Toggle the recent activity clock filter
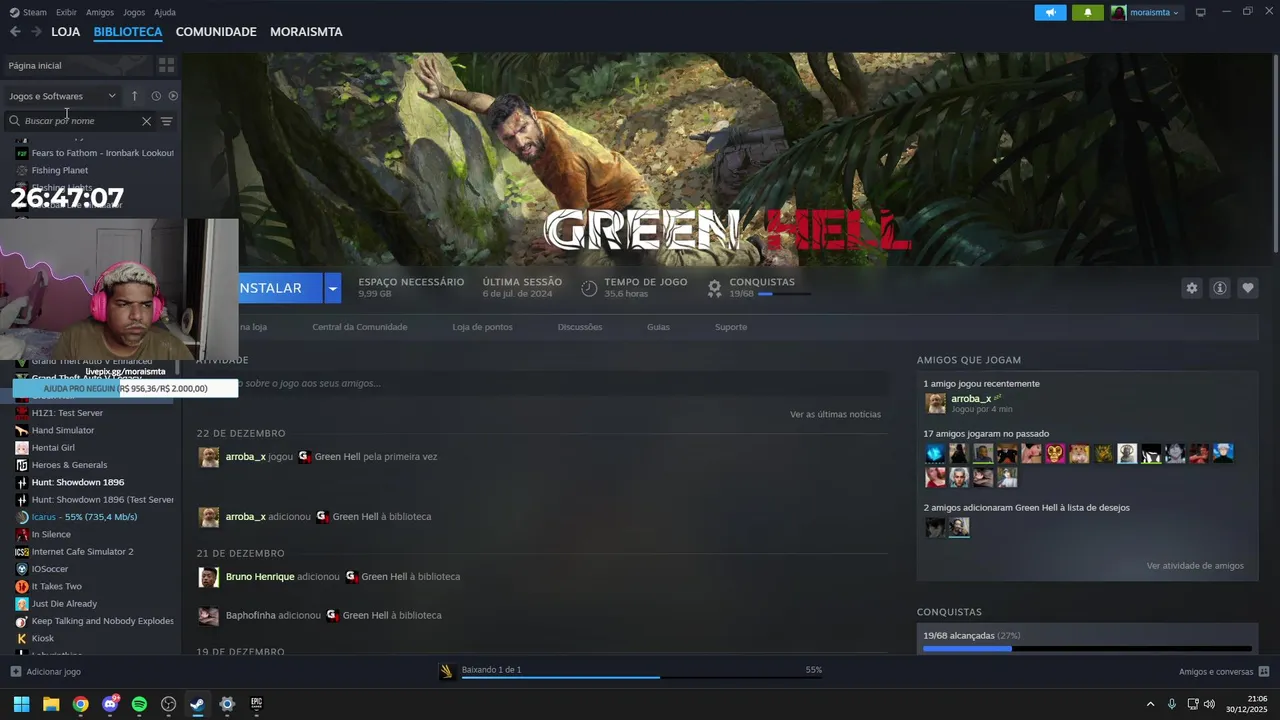The height and width of the screenshot is (720, 1280). [156, 96]
